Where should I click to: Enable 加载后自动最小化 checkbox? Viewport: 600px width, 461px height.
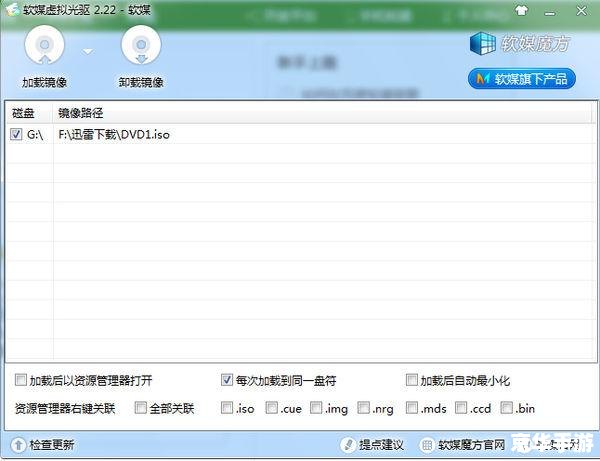point(412,380)
